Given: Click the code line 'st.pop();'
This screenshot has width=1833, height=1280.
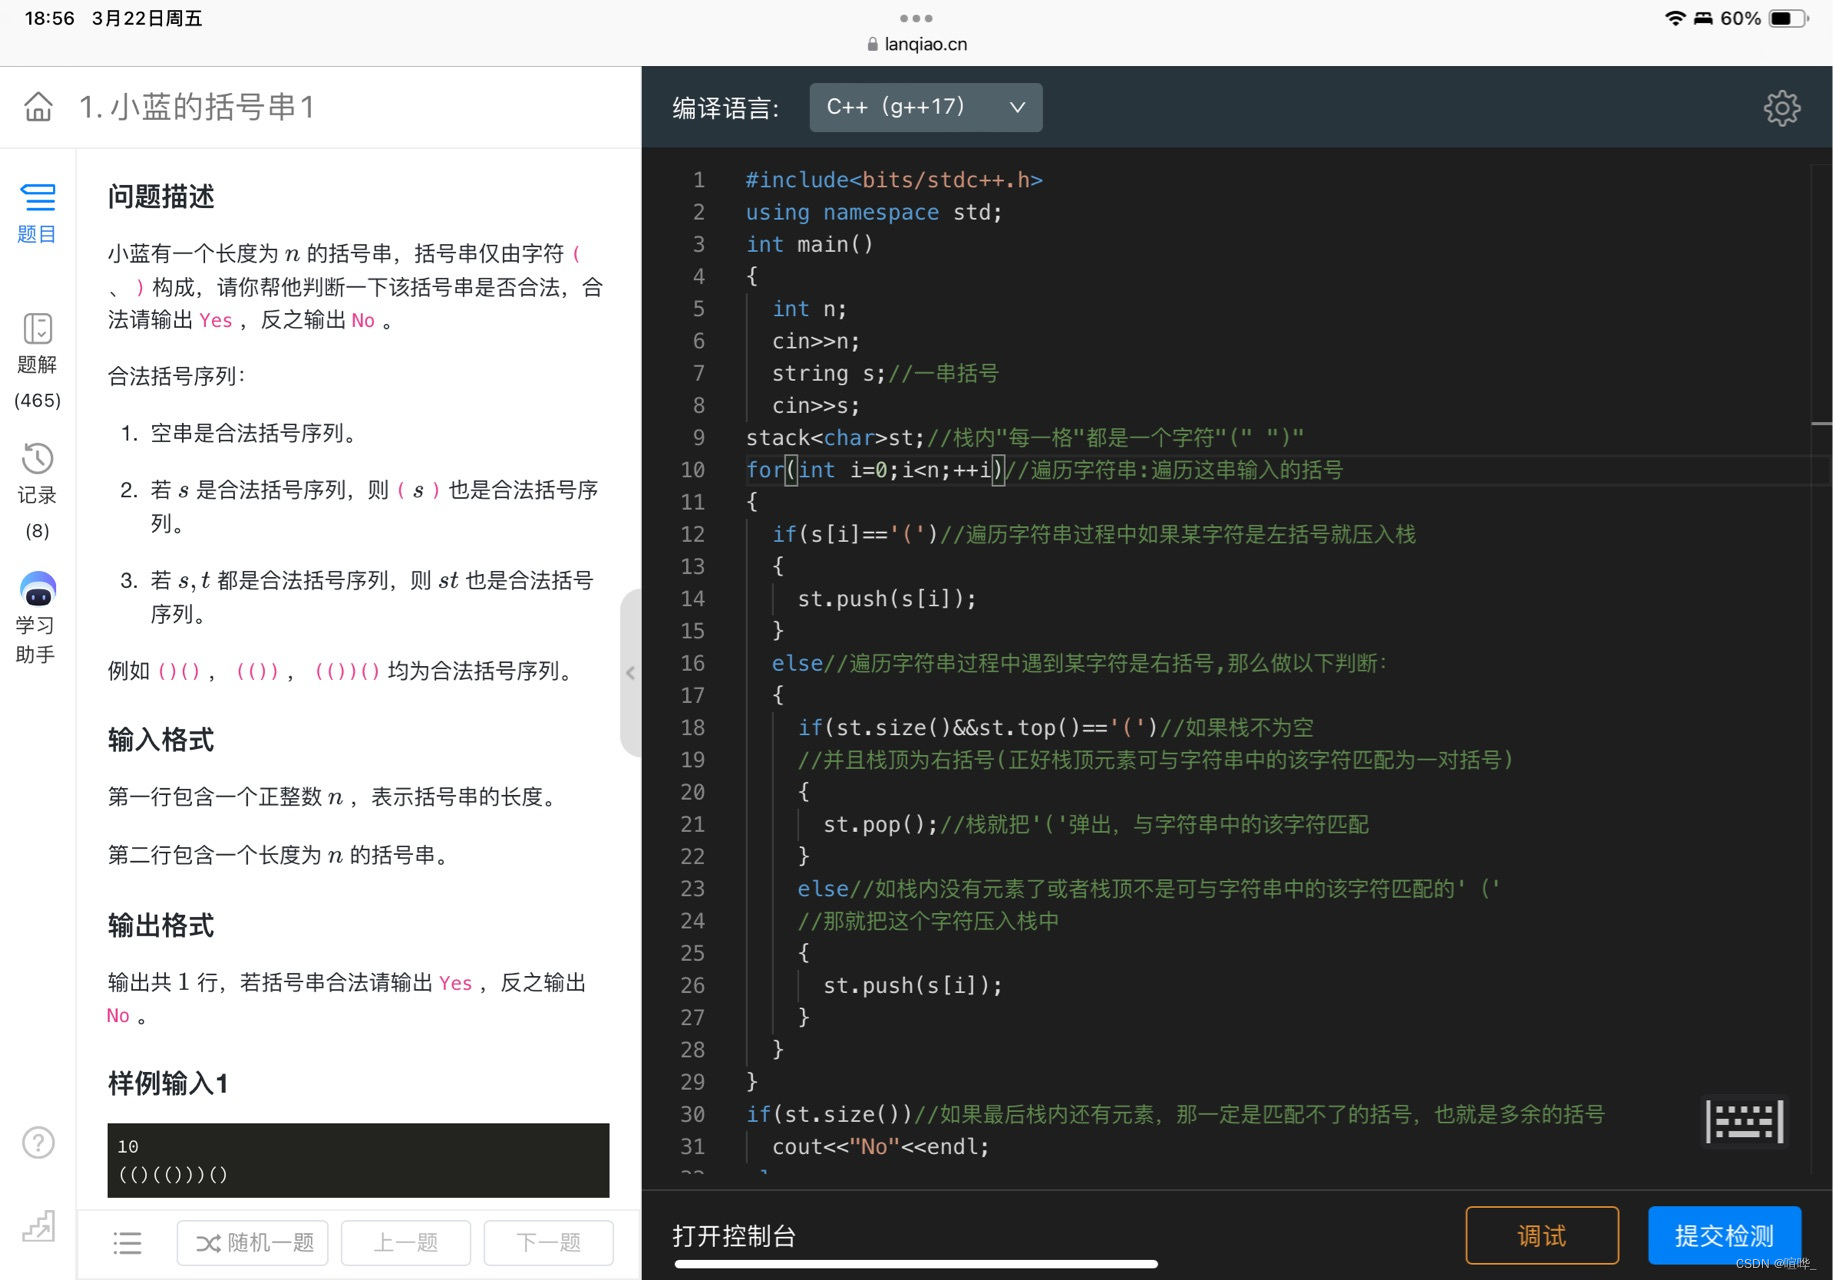Looking at the screenshot, I should 880,824.
